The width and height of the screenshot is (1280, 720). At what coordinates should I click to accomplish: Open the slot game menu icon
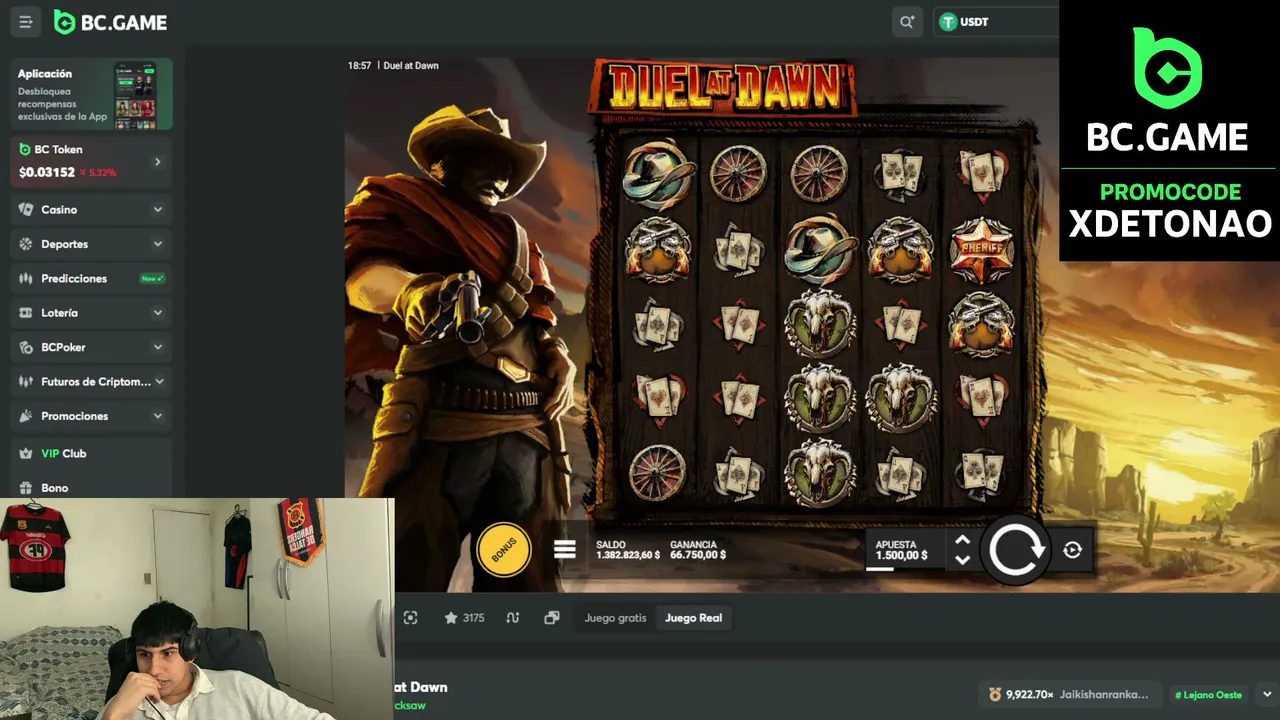[565, 549]
